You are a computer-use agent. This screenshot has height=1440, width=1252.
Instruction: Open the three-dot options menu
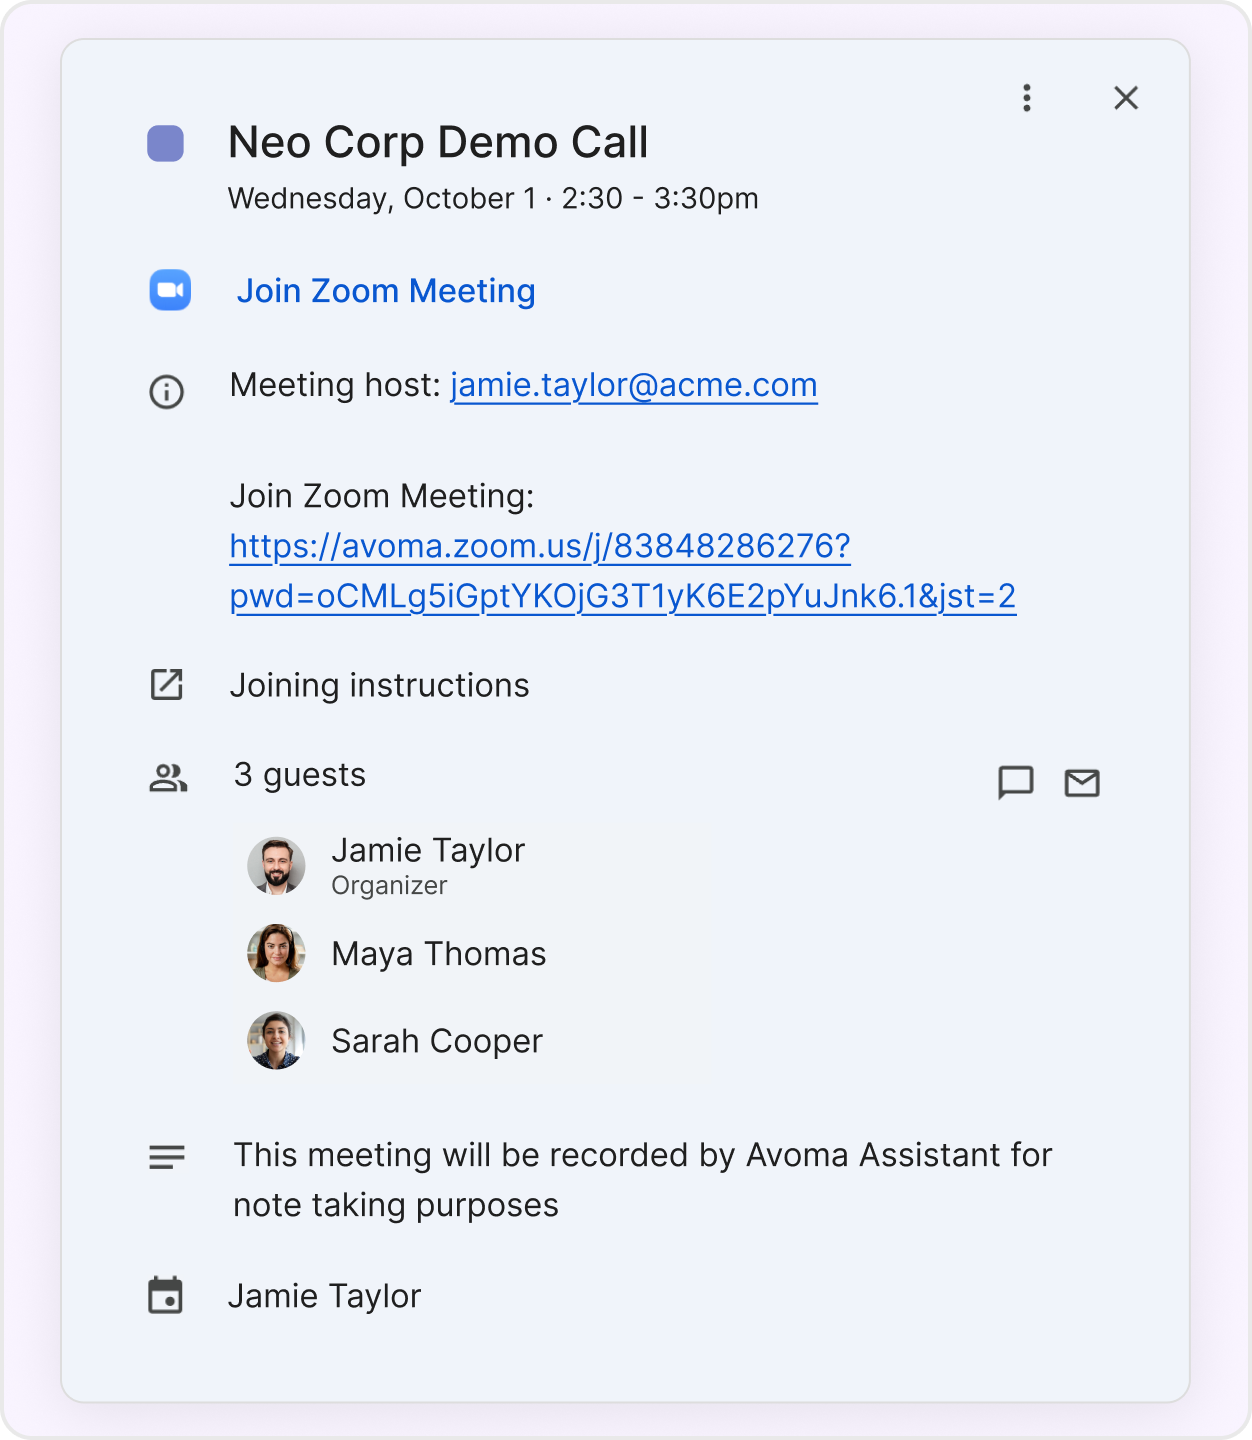pyautogui.click(x=1026, y=98)
